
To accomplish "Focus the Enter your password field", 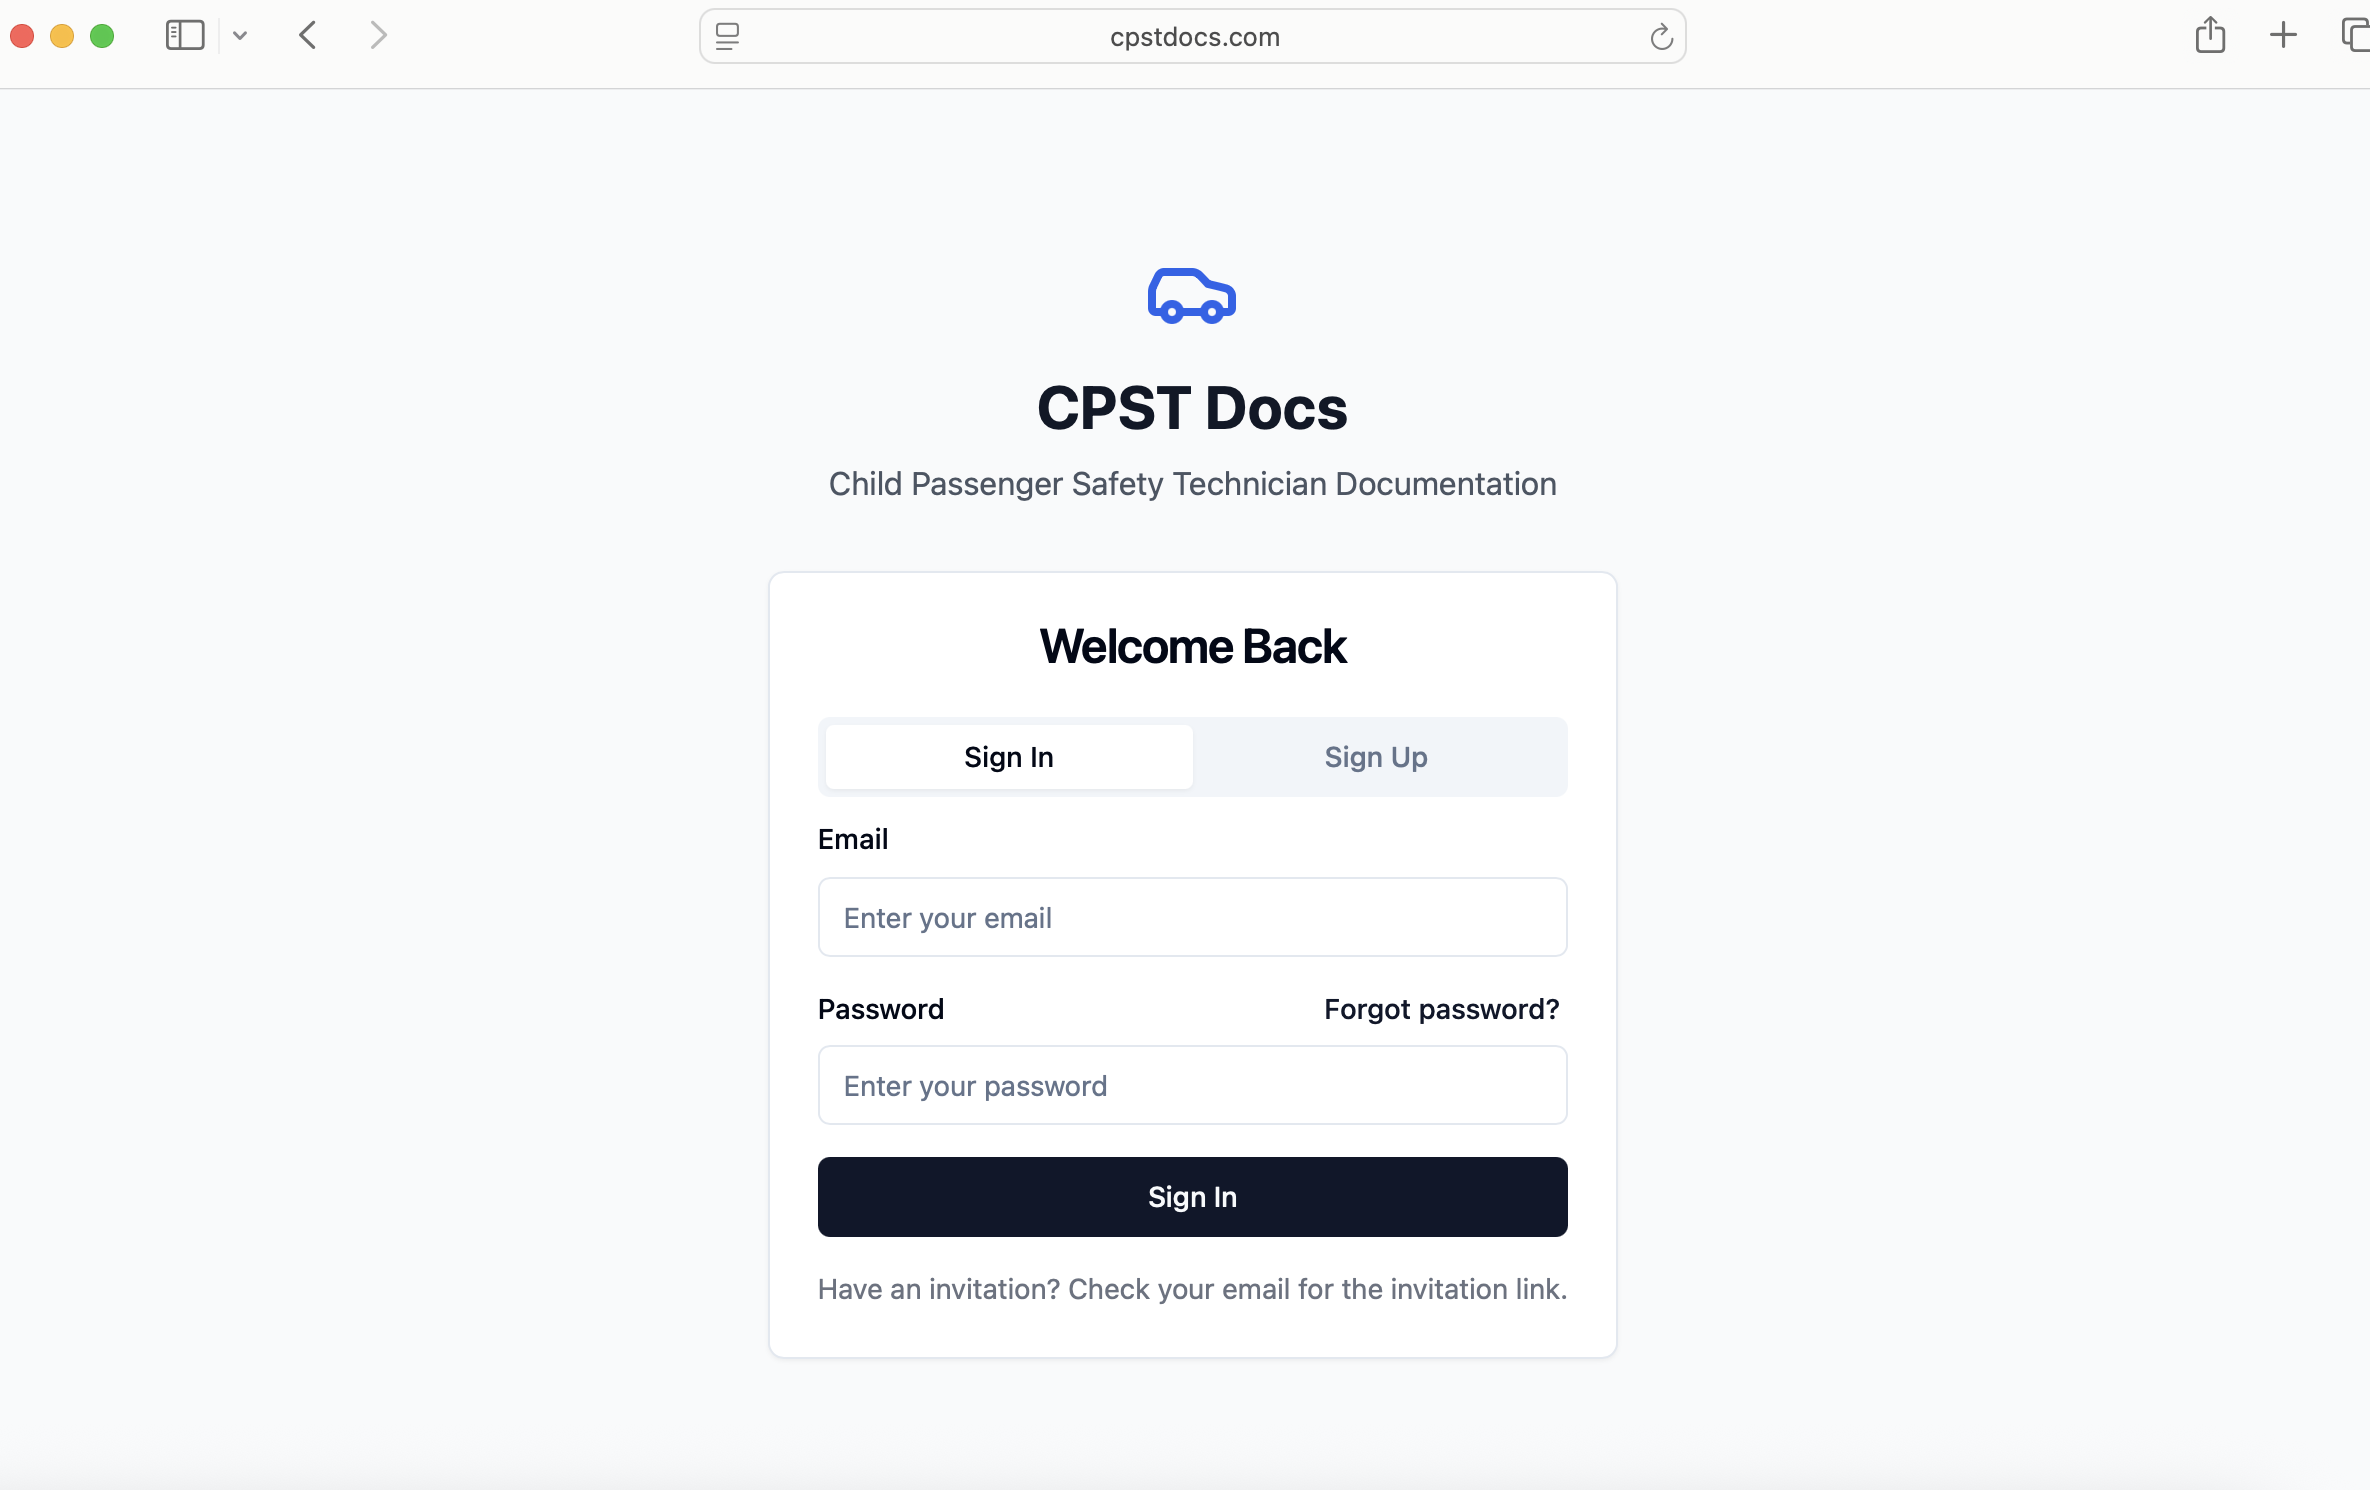I will [1192, 1085].
